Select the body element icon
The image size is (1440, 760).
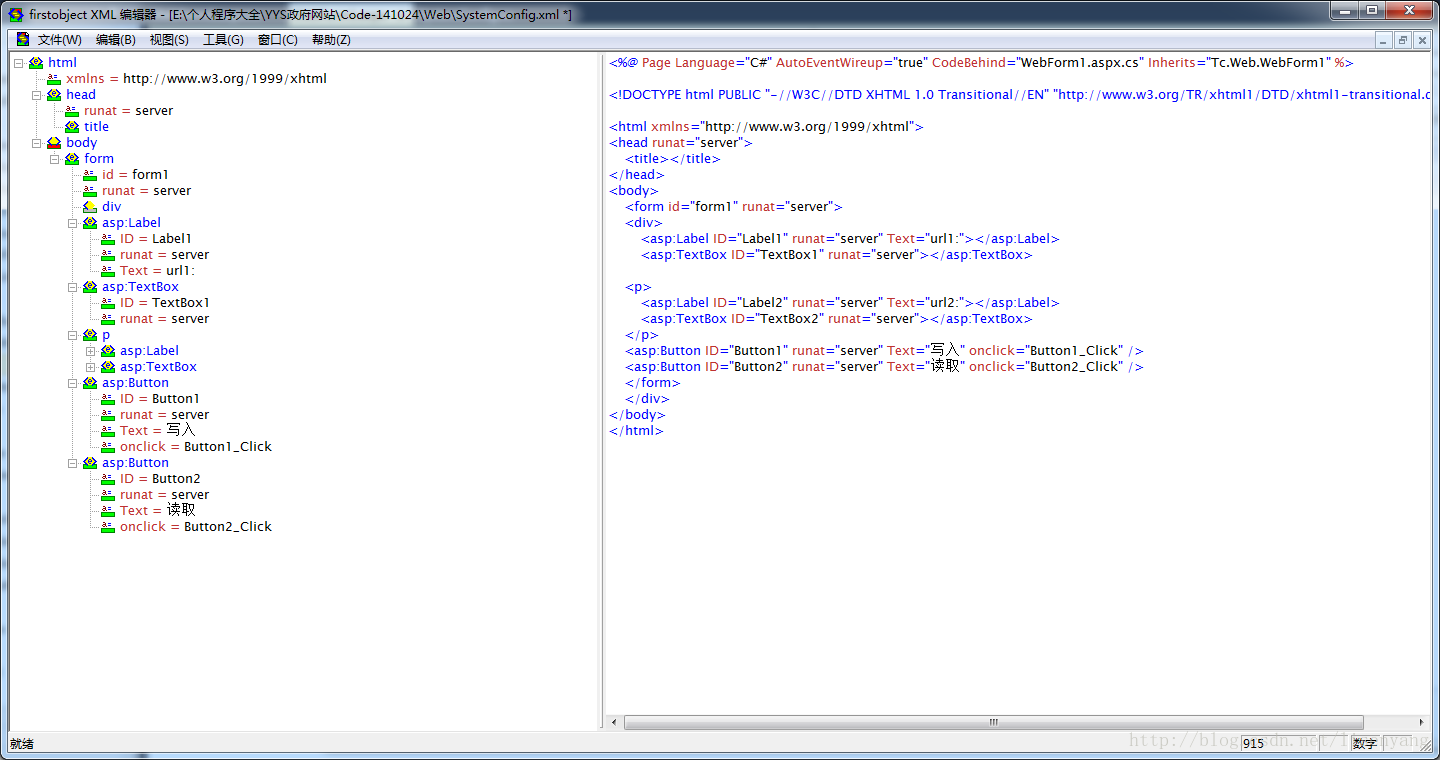point(54,143)
